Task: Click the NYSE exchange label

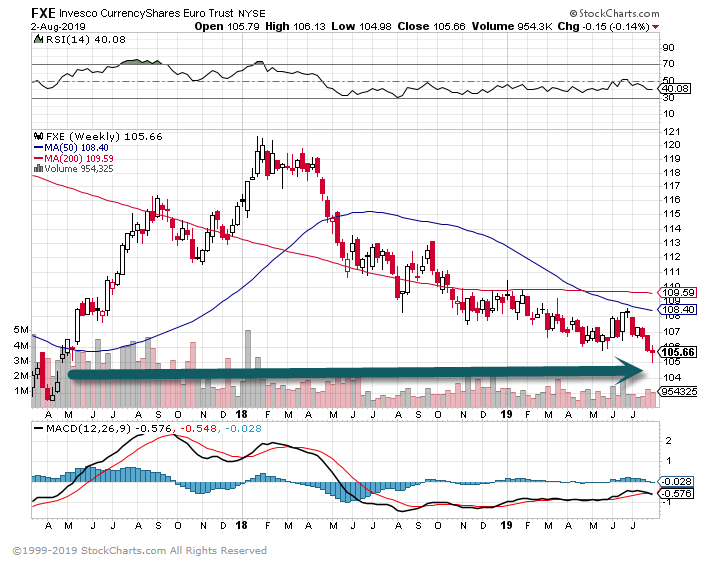Action: pyautogui.click(x=252, y=14)
